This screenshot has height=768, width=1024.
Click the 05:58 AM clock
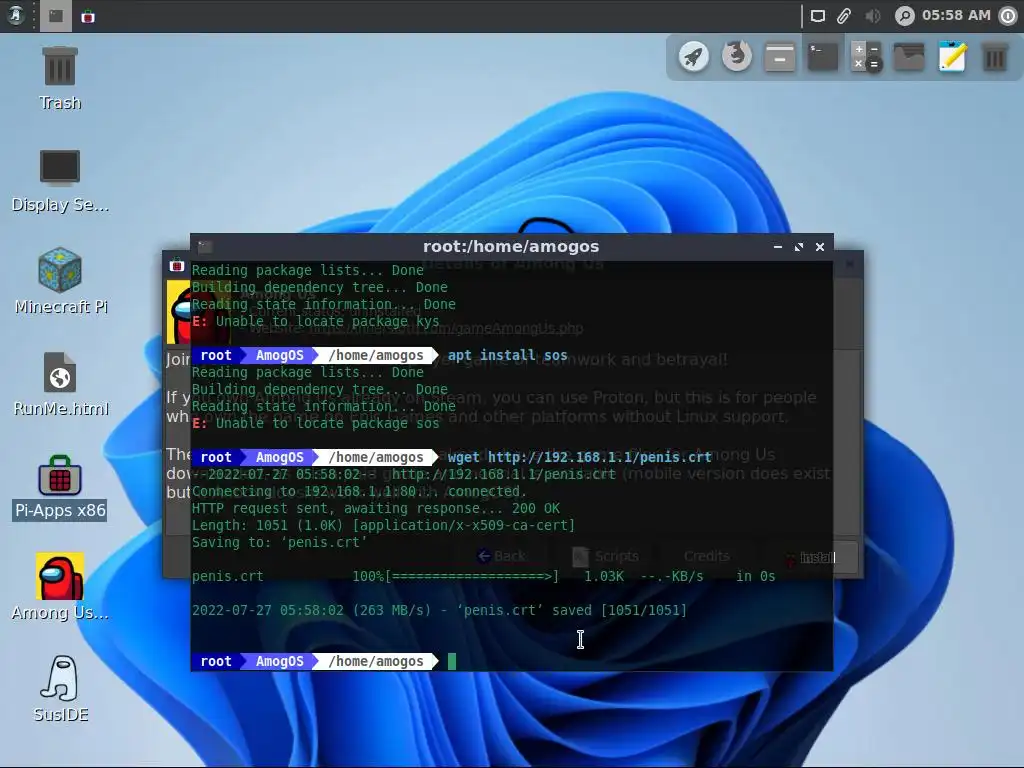click(x=955, y=15)
